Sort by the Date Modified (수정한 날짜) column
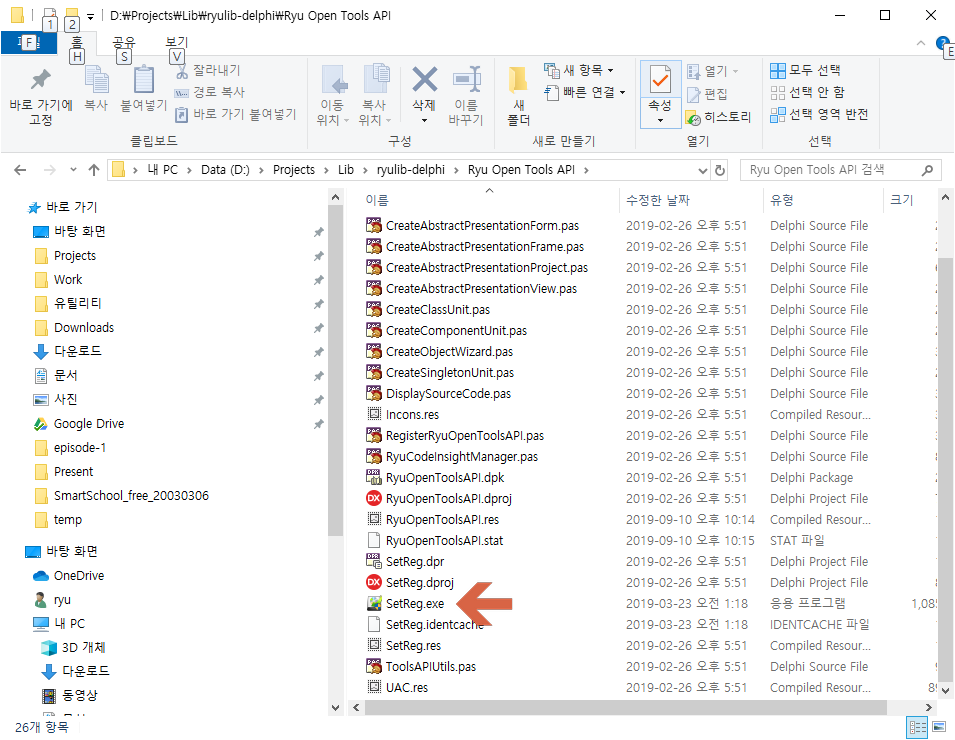Image resolution: width=955 pixels, height=740 pixels. pos(660,200)
